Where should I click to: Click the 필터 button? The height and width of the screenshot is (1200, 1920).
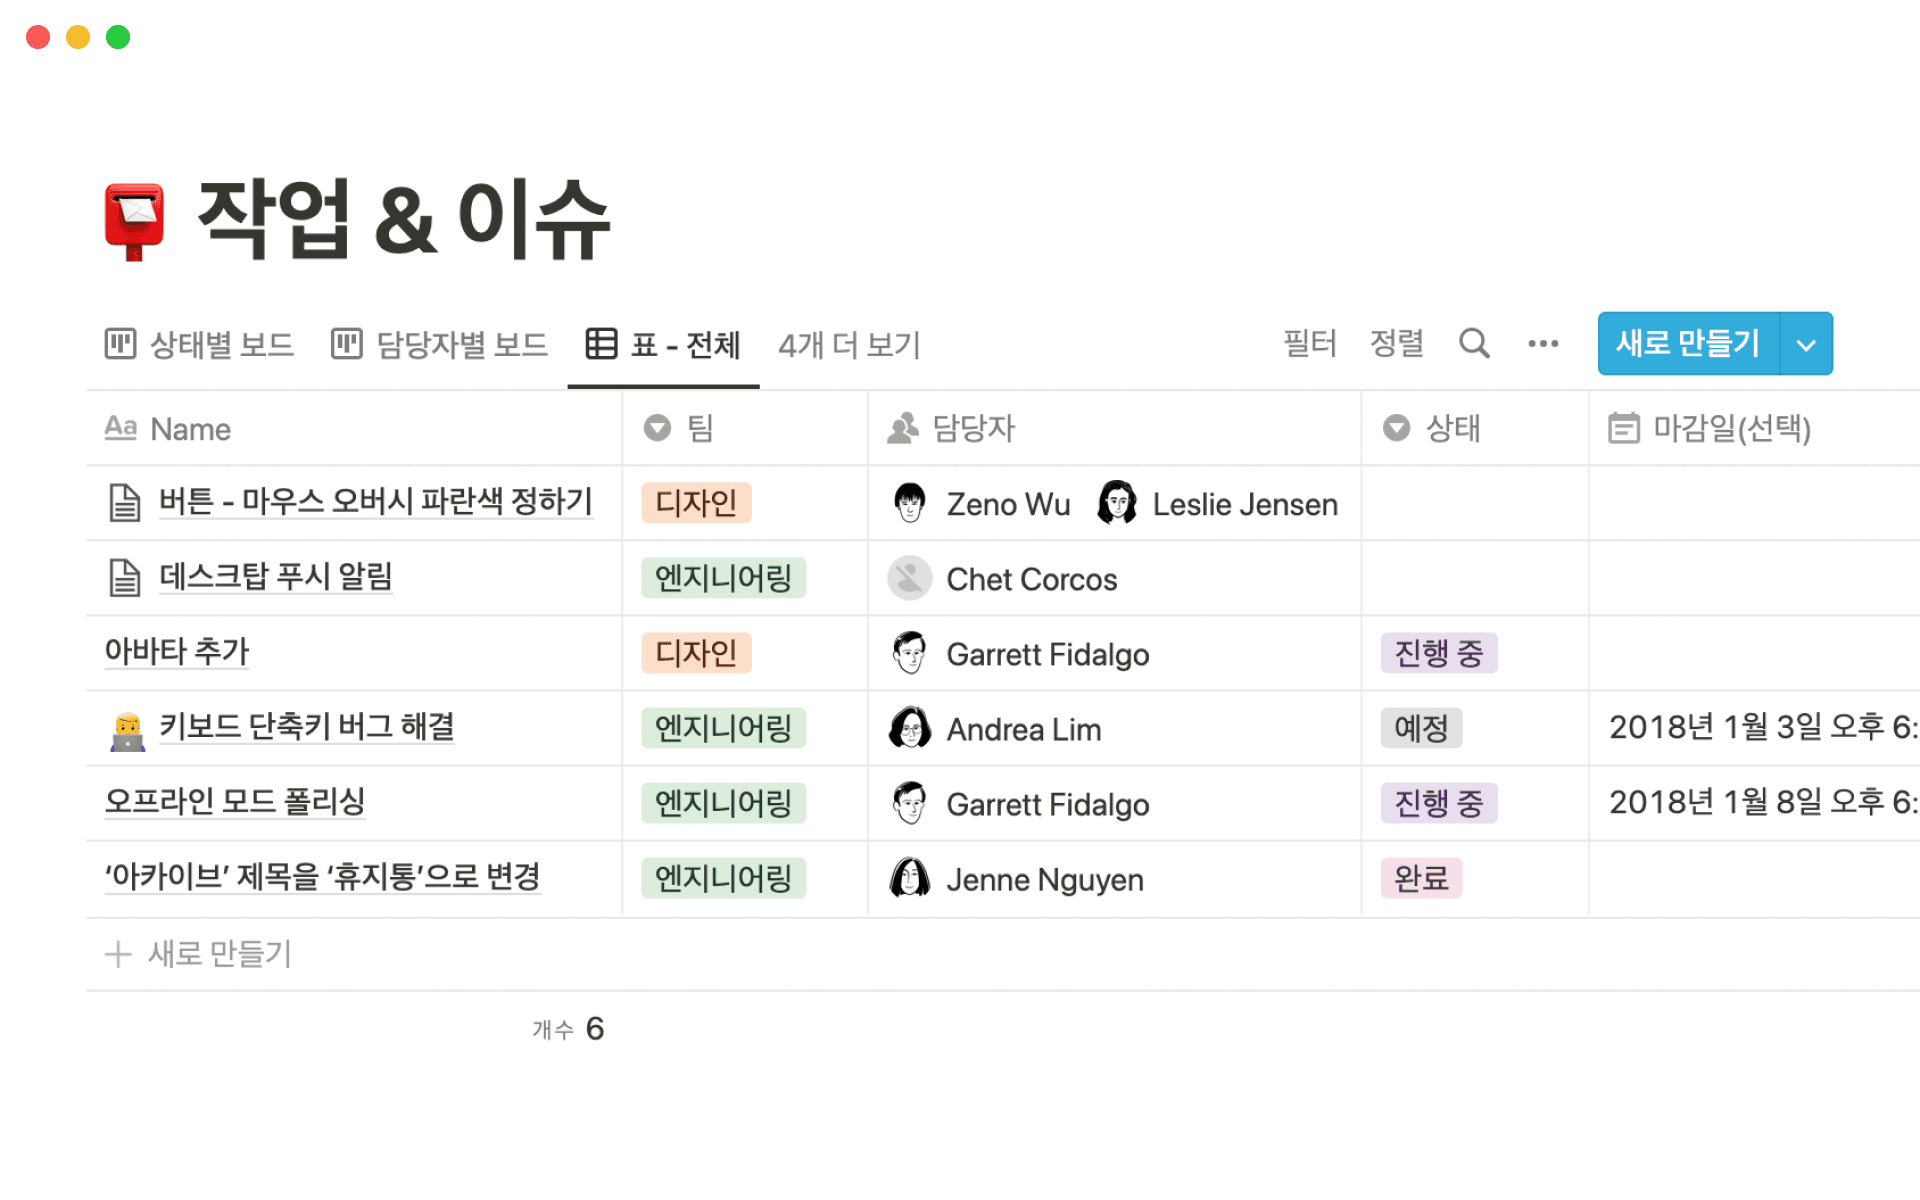click(1309, 344)
